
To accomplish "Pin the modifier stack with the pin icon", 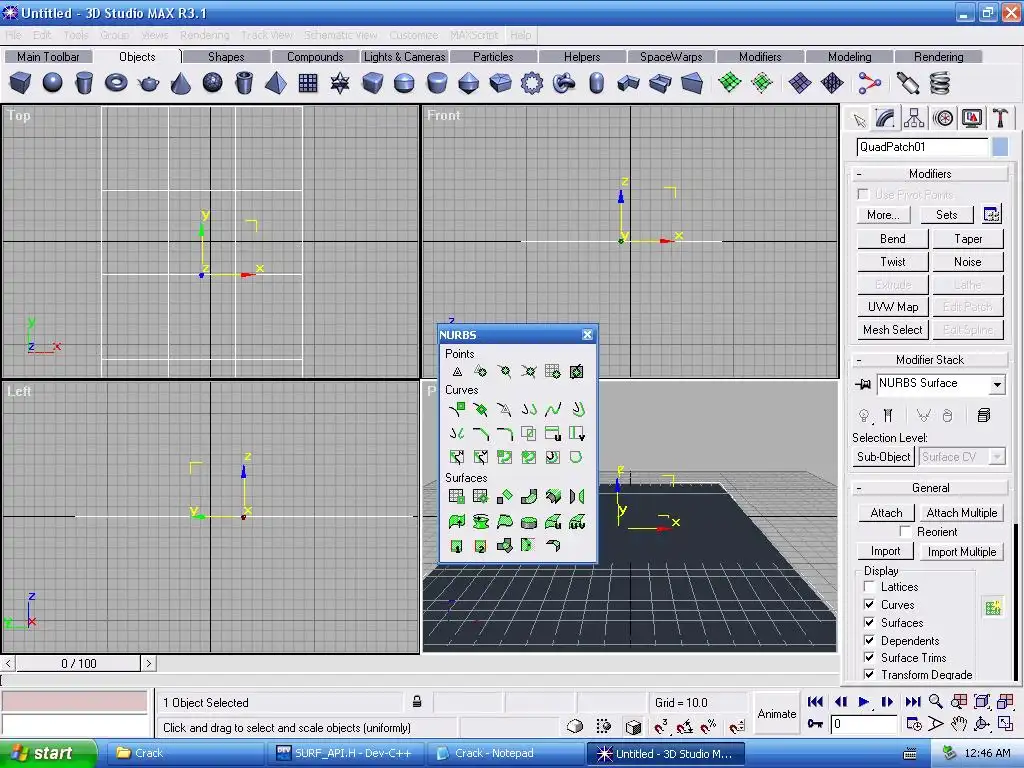I will point(863,384).
